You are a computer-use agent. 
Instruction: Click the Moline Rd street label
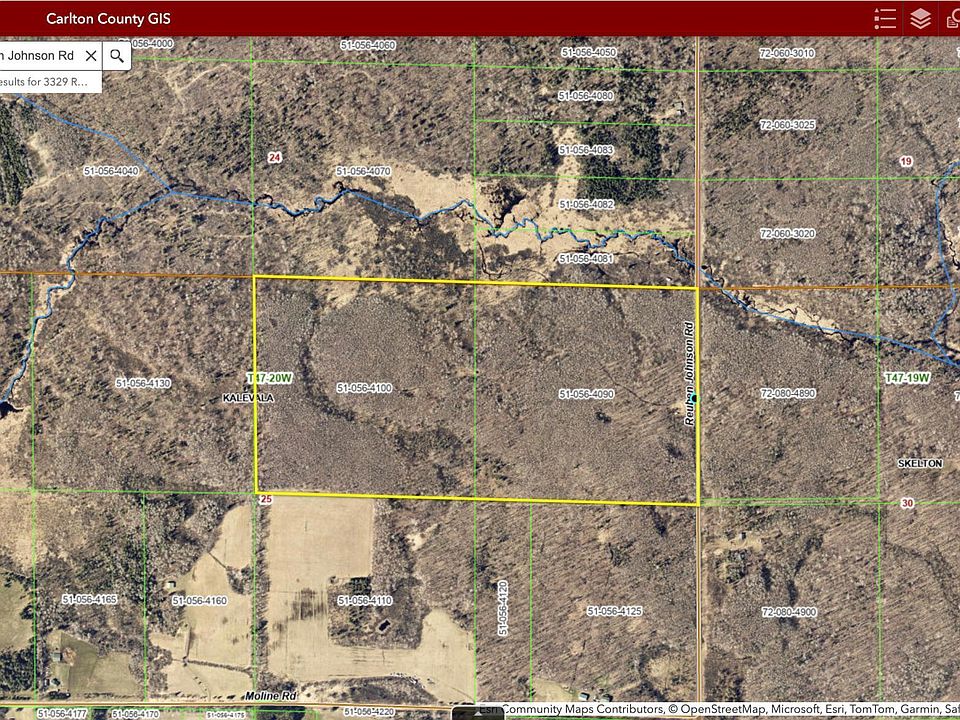click(271, 696)
